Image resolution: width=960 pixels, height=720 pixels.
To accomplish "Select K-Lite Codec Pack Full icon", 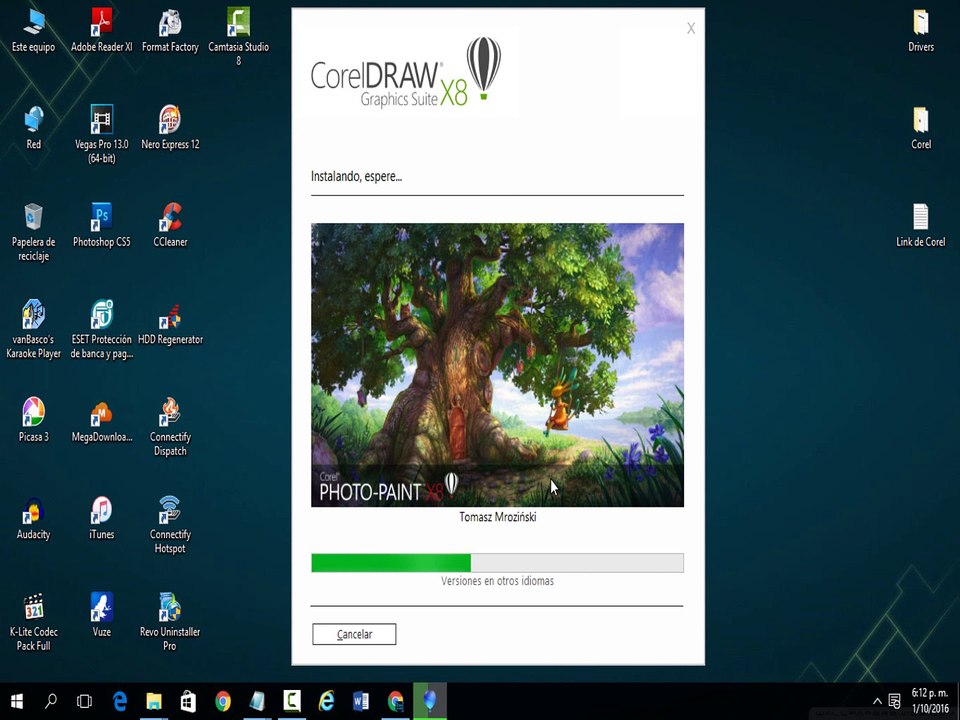I will (34, 621).
